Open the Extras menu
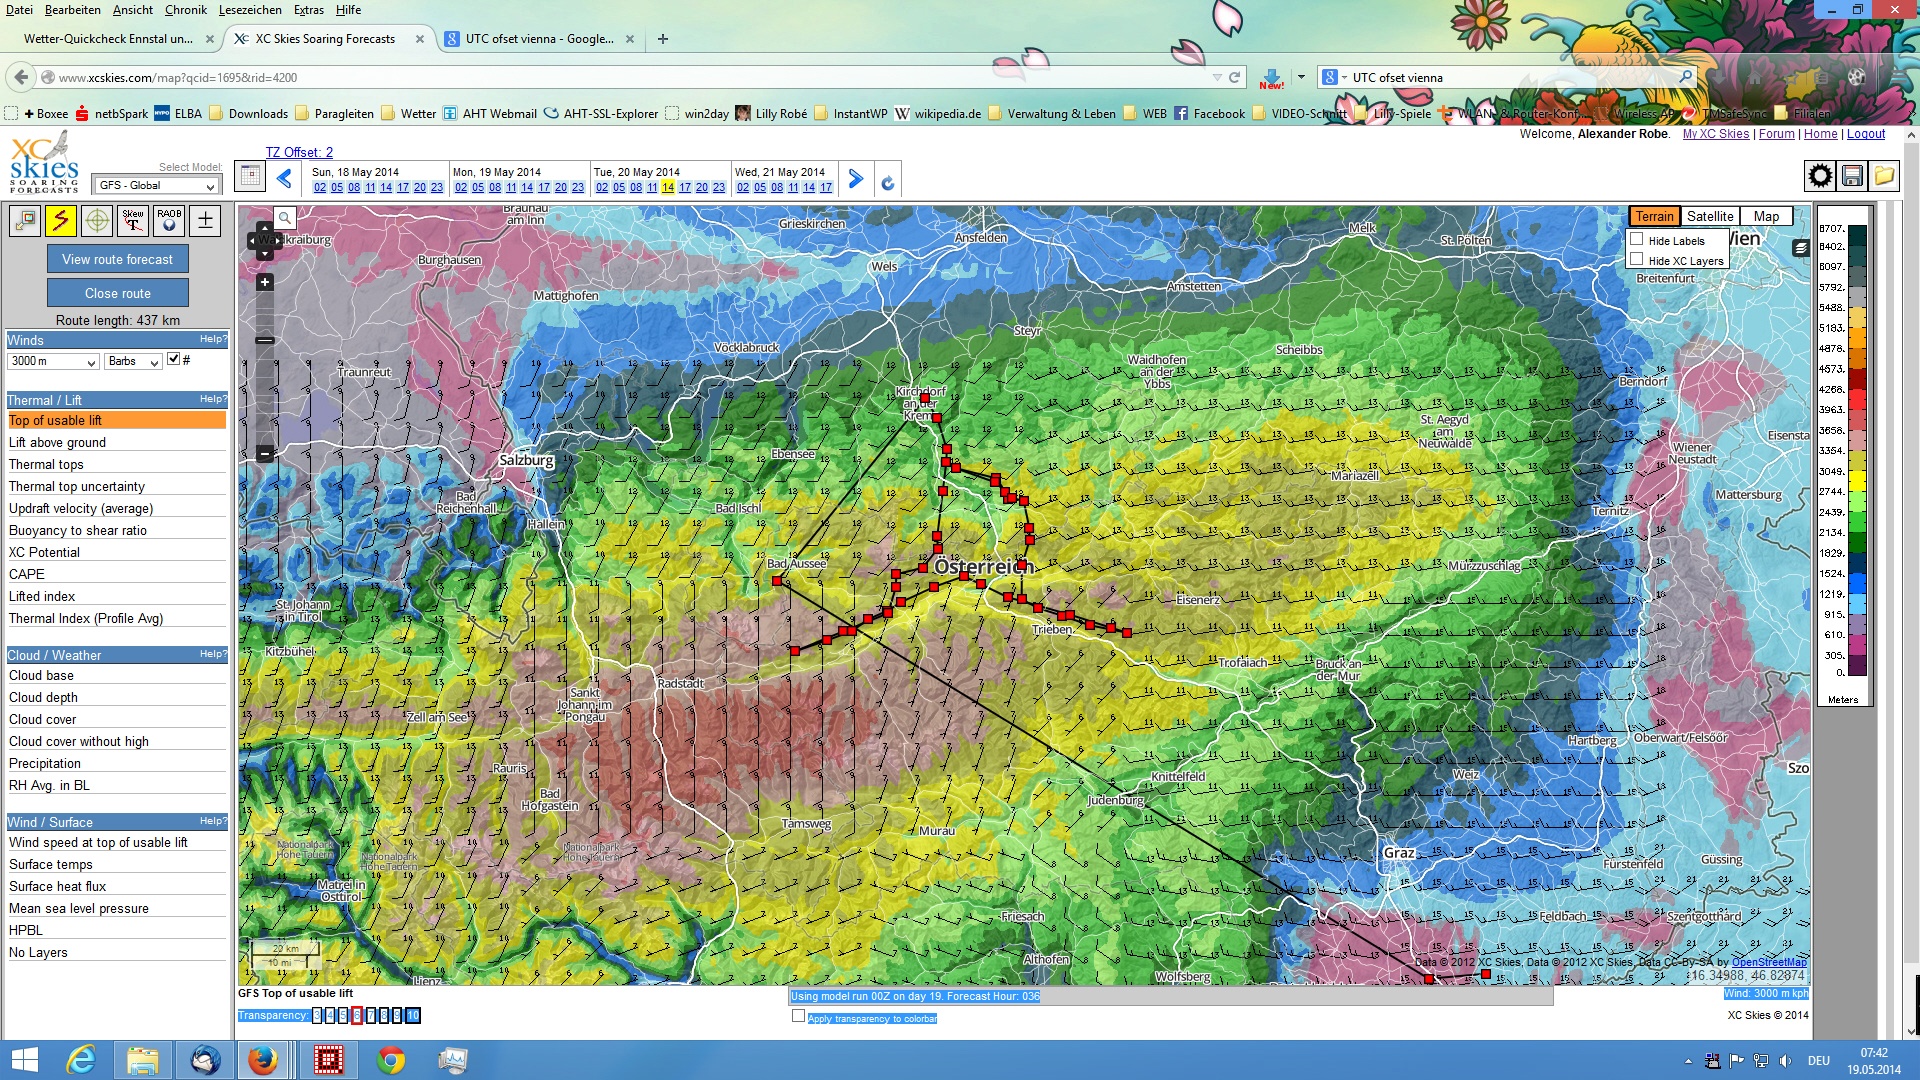The height and width of the screenshot is (1080, 1920). point(309,10)
